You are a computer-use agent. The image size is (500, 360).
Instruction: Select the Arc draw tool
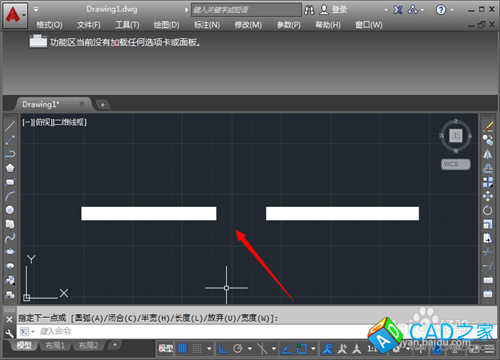coord(10,196)
